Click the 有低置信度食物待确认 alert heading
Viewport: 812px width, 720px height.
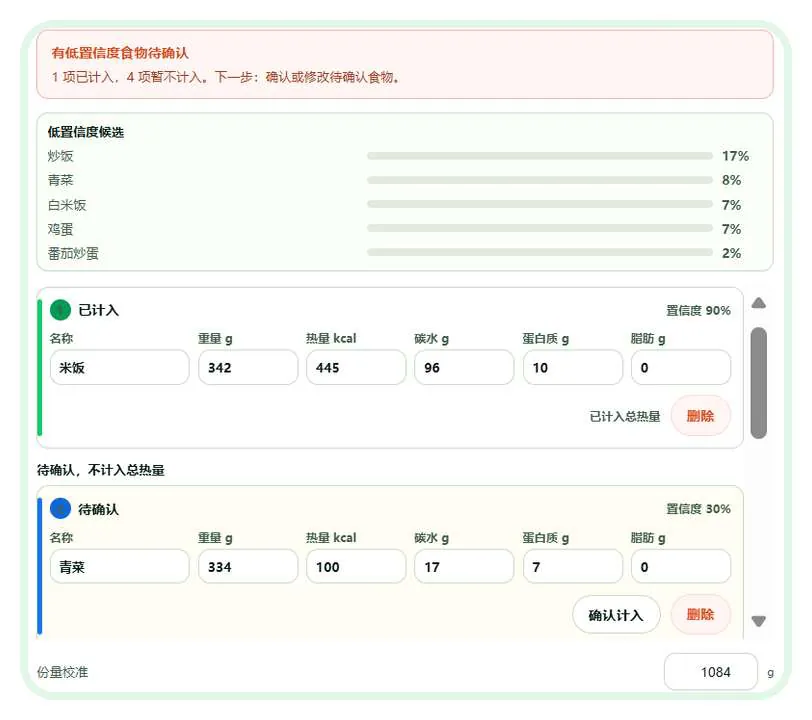coord(120,53)
